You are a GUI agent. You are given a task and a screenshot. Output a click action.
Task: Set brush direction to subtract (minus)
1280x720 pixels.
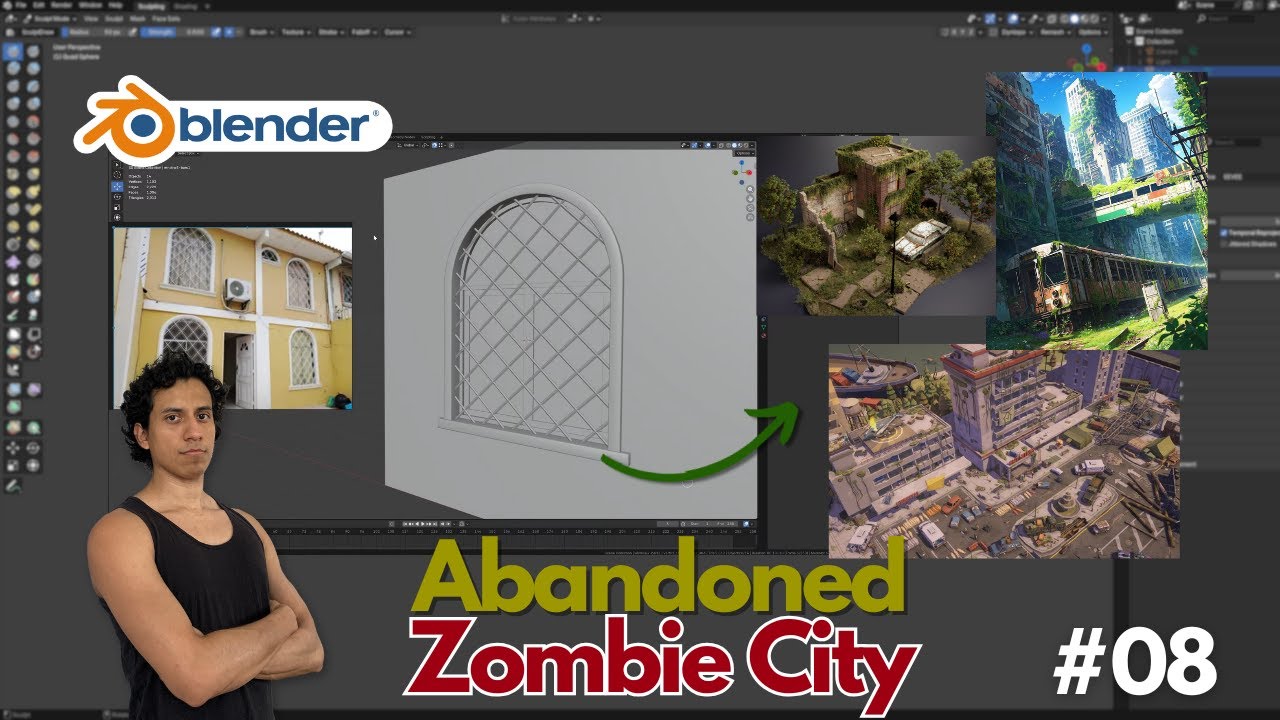coord(239,33)
